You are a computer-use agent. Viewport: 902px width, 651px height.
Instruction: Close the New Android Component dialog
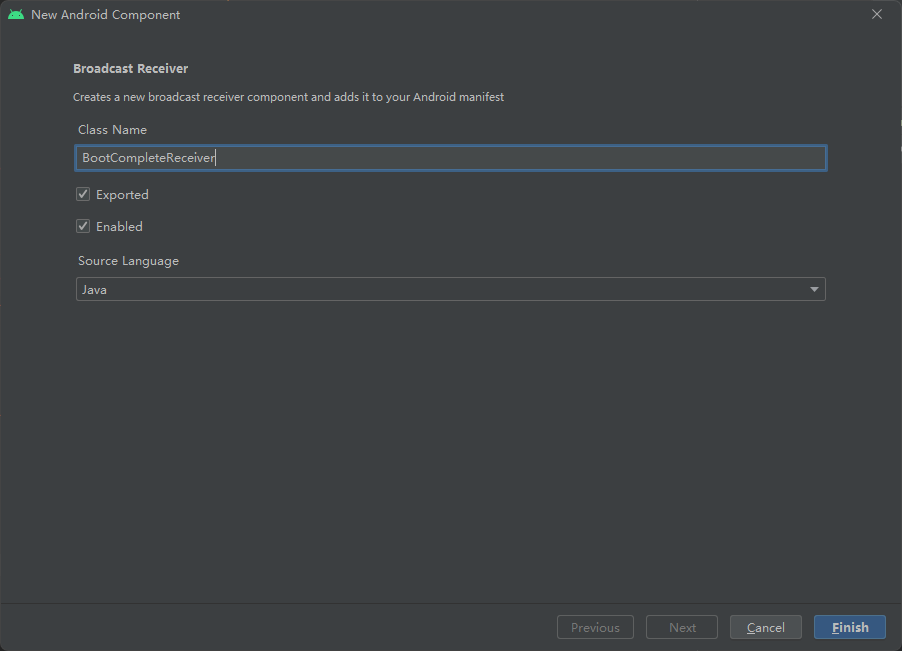point(877,14)
